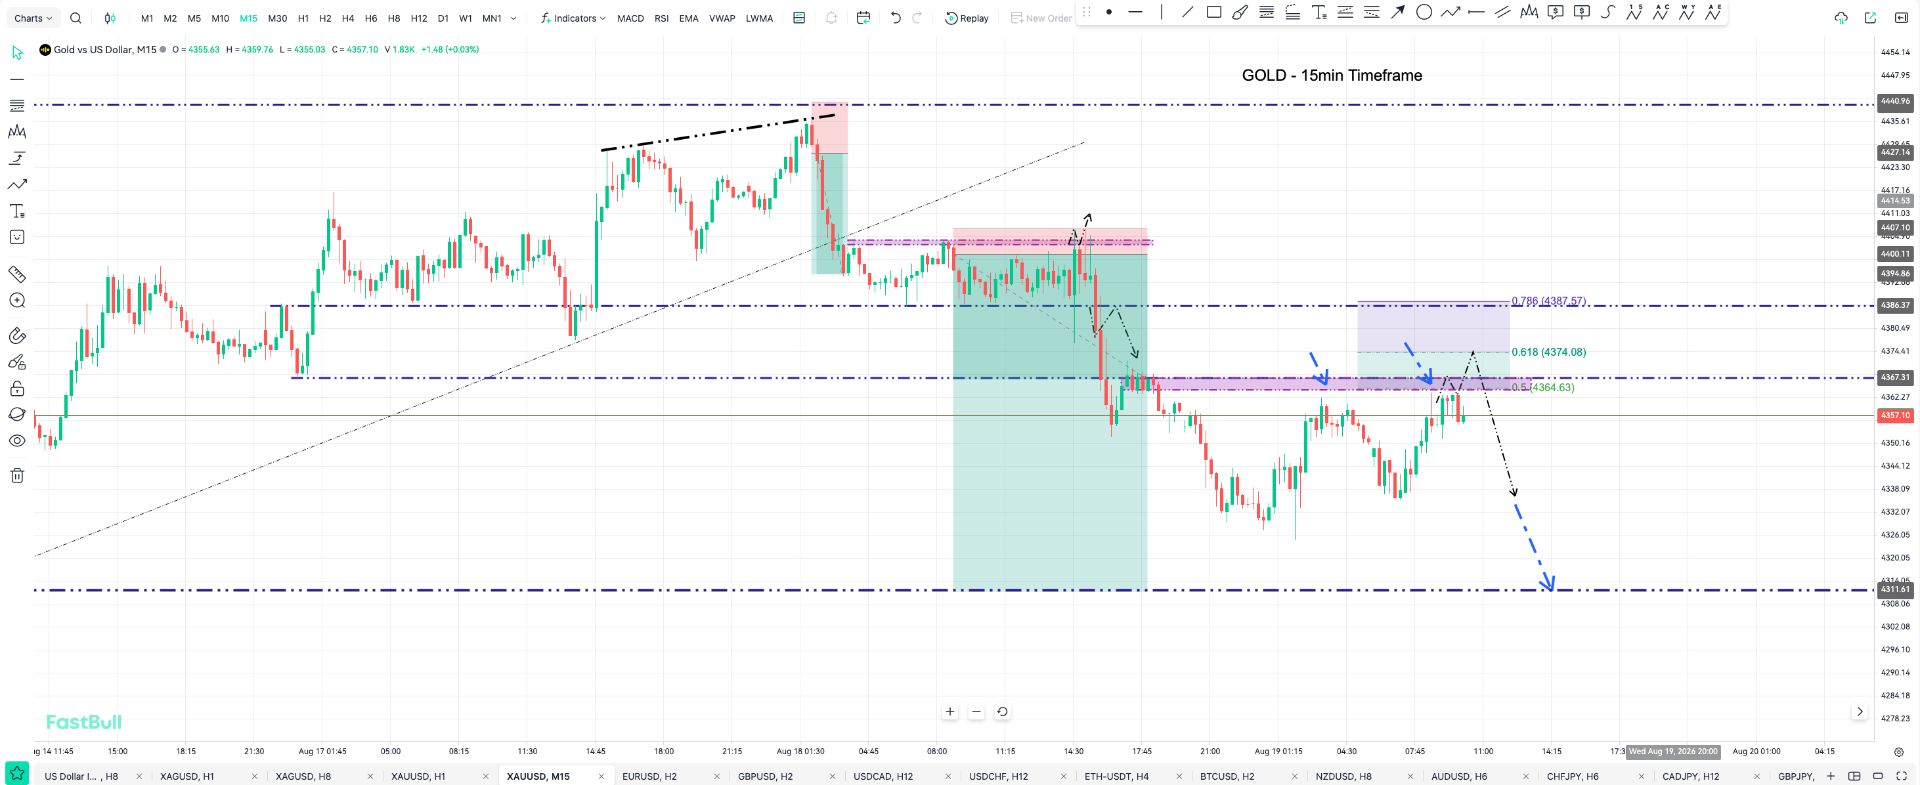Add the EMA indicator
Viewport: 1920px width, 785px height.
(x=689, y=18)
